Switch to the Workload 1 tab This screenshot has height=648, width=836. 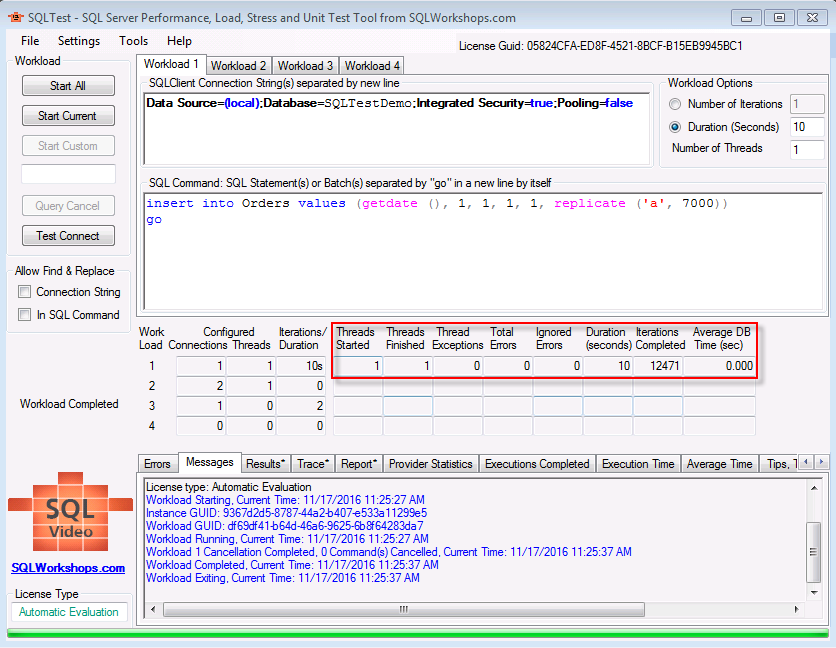point(171,64)
